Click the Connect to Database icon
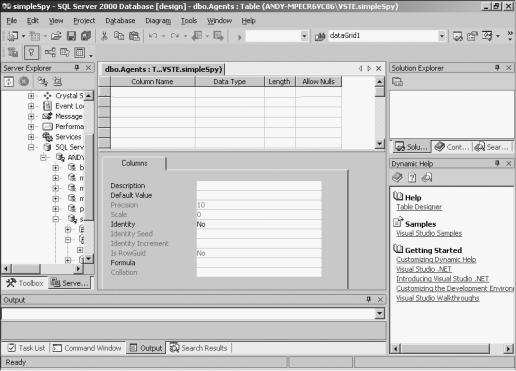The width and height of the screenshot is (516, 371). click(43, 81)
